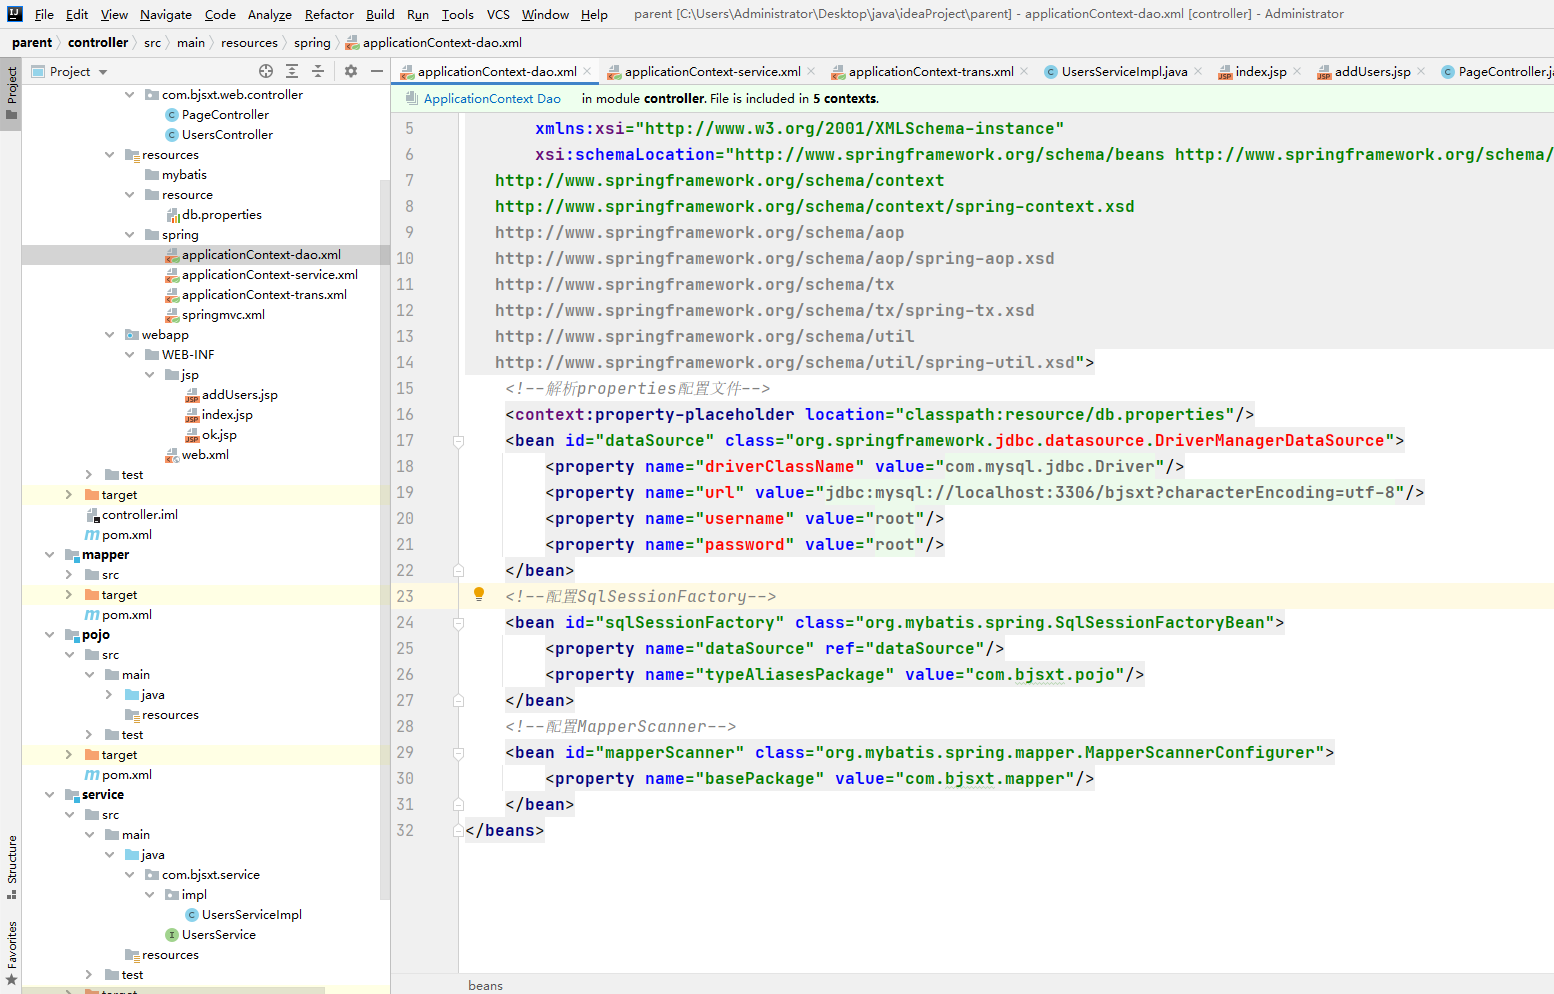Collapse the WEB-INF folder

click(x=130, y=355)
